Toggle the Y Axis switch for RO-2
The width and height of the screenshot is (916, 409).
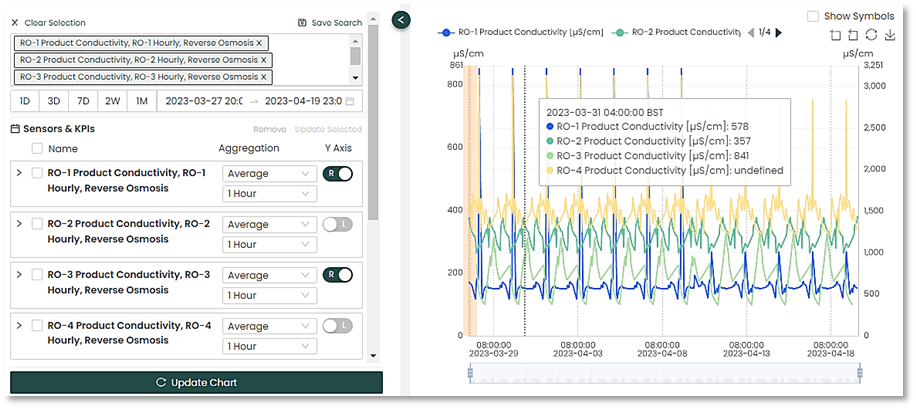point(337,225)
